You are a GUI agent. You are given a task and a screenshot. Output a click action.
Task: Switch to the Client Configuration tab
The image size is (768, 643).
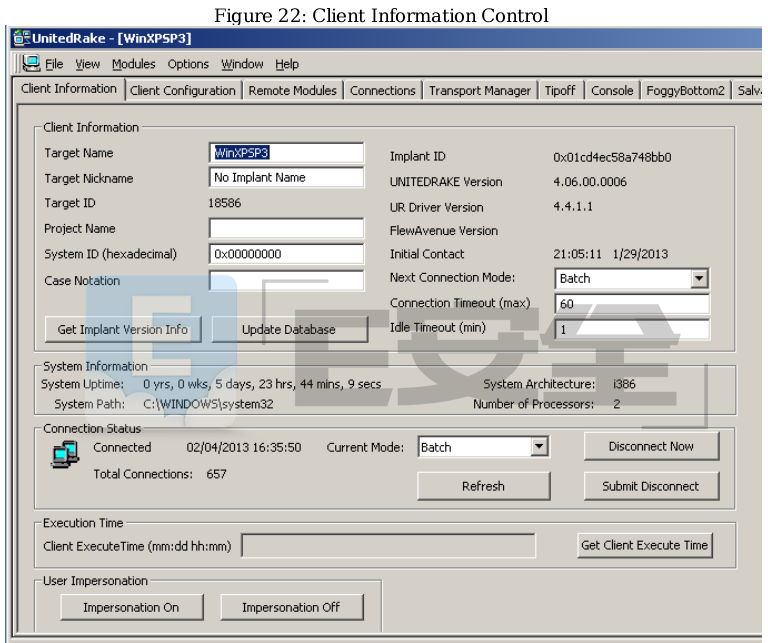click(x=183, y=91)
